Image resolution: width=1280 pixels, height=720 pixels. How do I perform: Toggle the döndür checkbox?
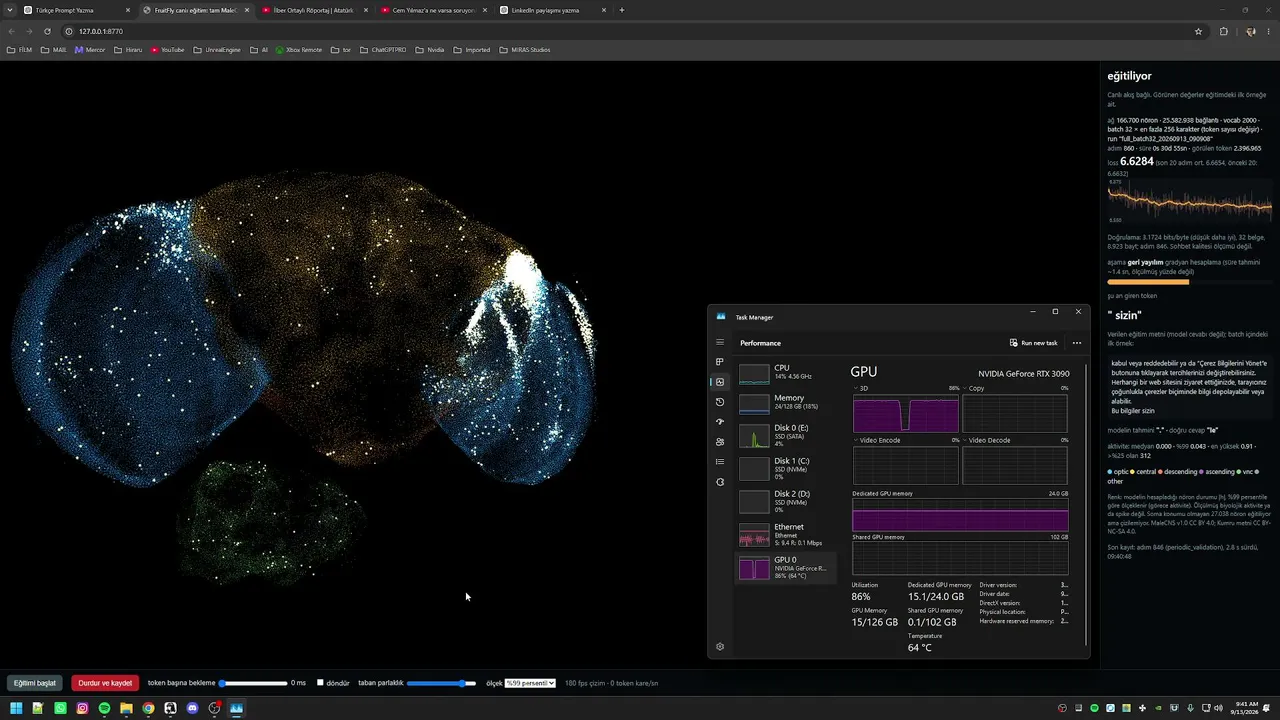320,683
